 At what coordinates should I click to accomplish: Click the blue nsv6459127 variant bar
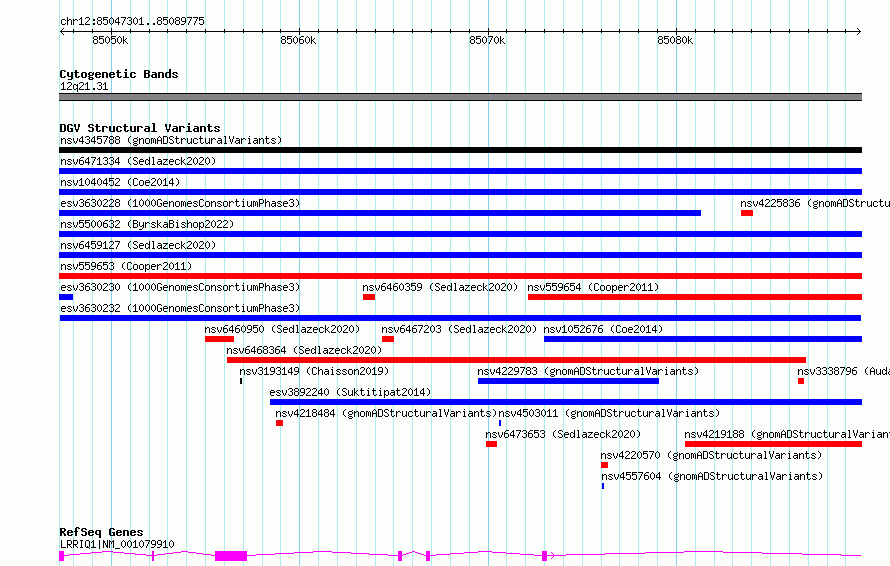pos(460,255)
